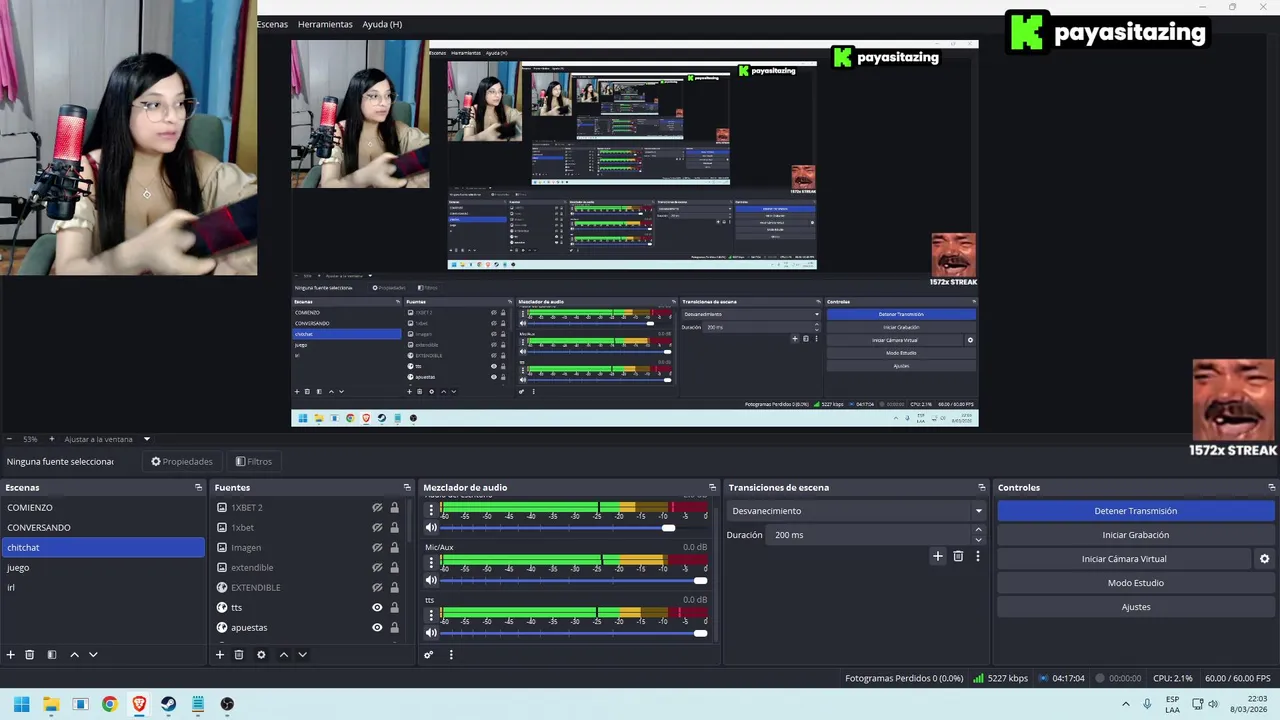
Task: Open tts channel options three-dot menu
Action: tap(431, 616)
